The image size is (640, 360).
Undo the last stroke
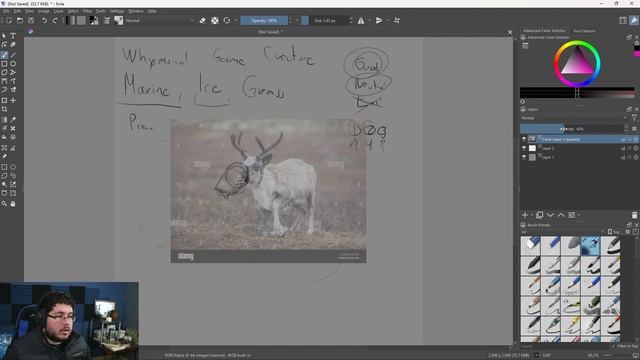(x=44, y=20)
